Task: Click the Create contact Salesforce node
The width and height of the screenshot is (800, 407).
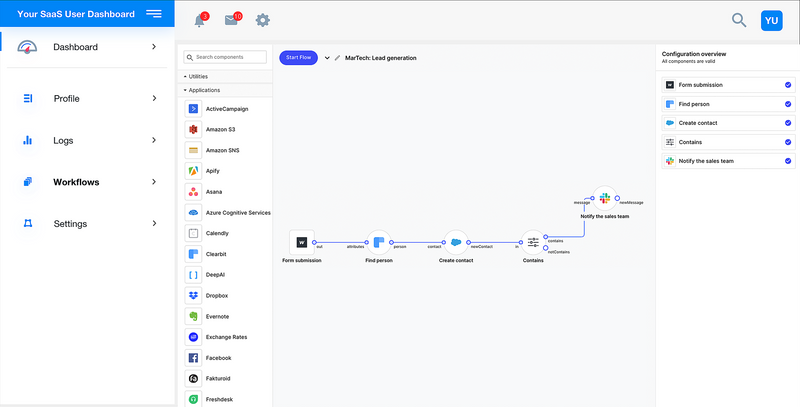Action: point(456,242)
